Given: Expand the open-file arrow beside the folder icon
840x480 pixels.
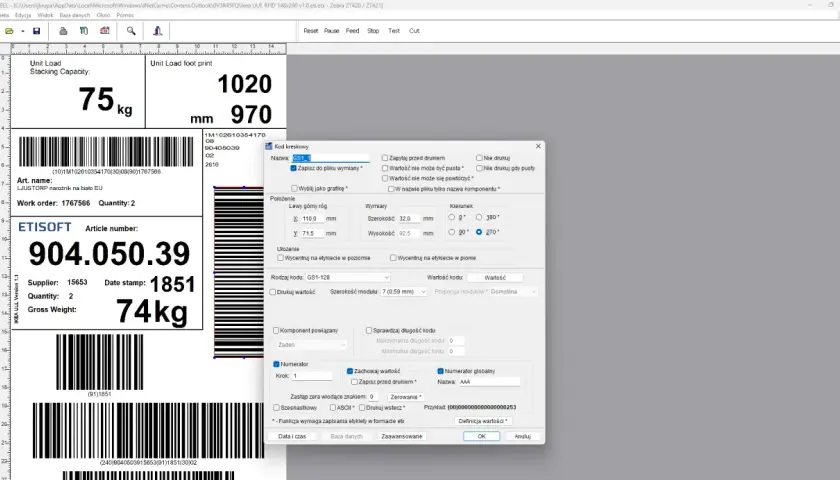Looking at the screenshot, I should pyautogui.click(x=22, y=31).
